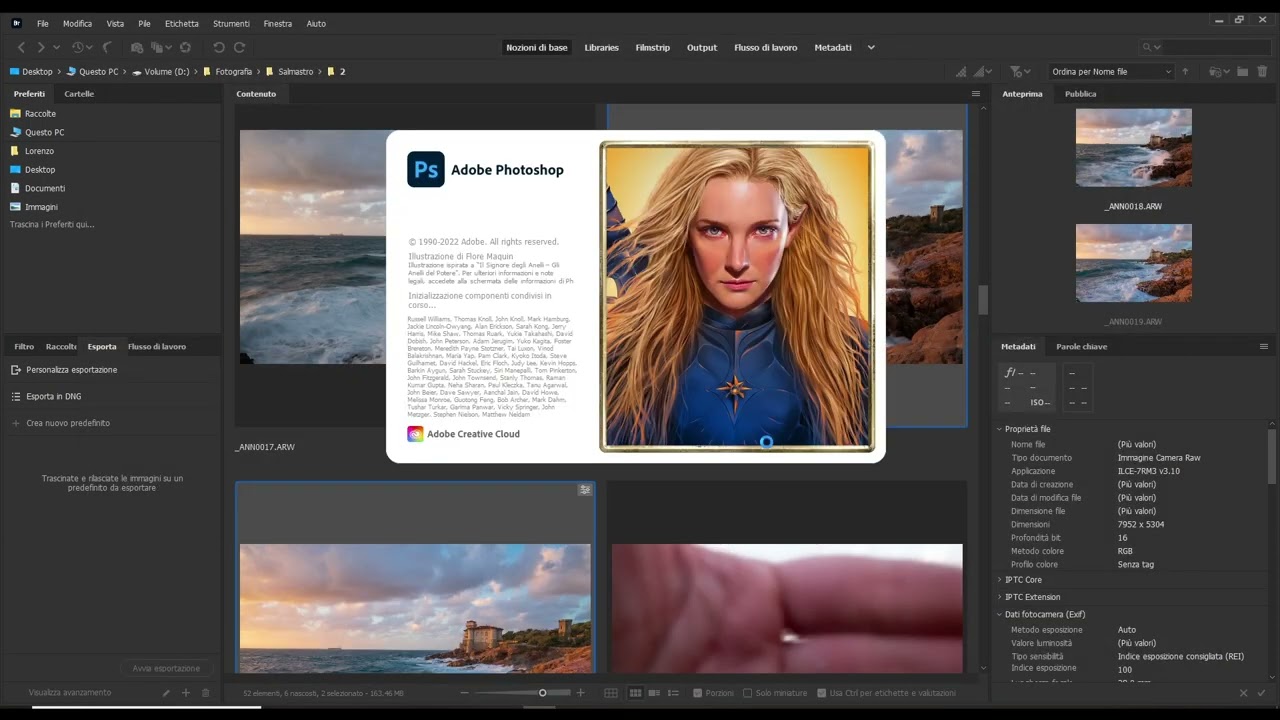The width and height of the screenshot is (1280, 720).
Task: Click the trash delete item icon
Action: coord(1262,72)
